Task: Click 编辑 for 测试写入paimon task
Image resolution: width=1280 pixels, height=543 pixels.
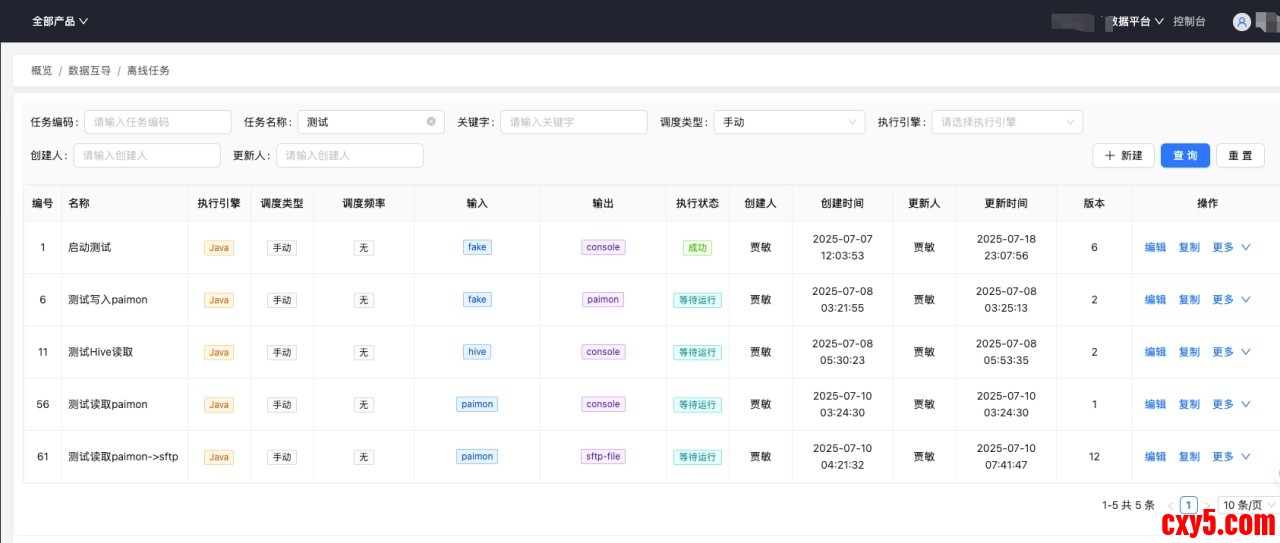Action: point(1155,300)
